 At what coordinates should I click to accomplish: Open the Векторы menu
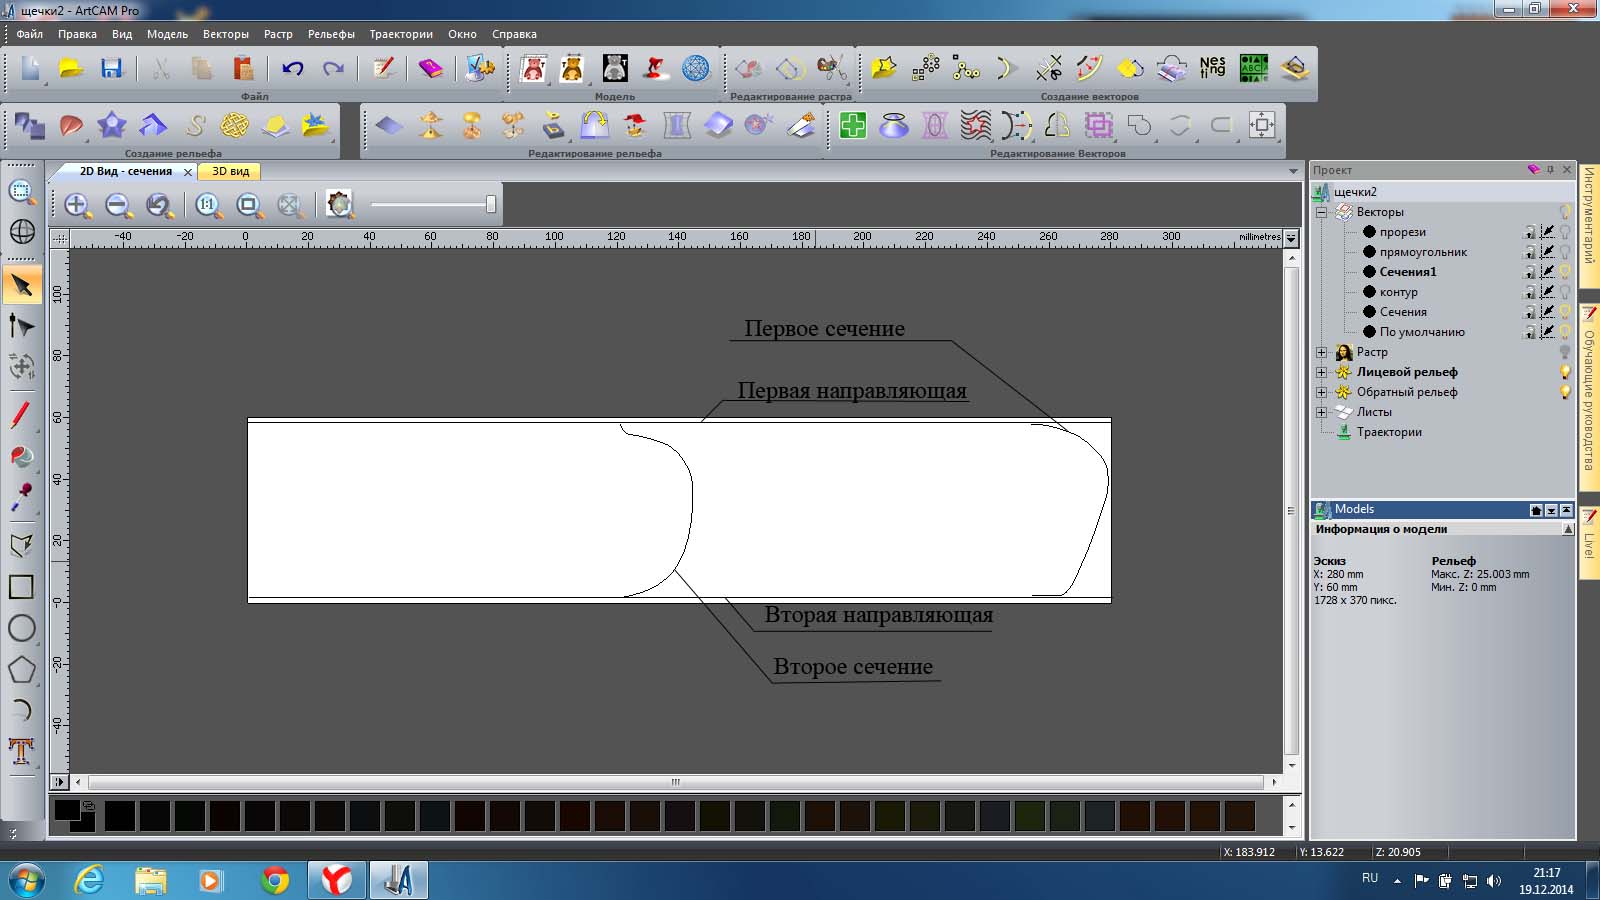coord(226,34)
